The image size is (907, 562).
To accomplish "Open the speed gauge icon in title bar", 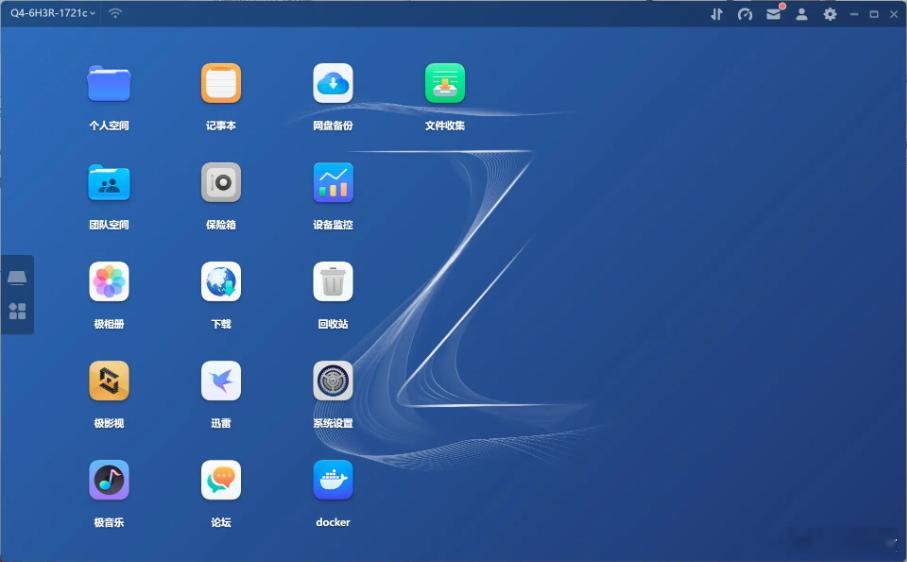I will (745, 14).
